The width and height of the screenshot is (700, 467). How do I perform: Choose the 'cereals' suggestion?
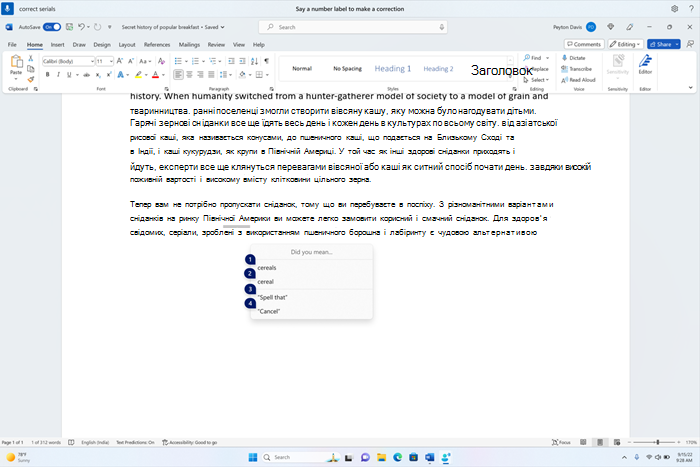click(311, 267)
